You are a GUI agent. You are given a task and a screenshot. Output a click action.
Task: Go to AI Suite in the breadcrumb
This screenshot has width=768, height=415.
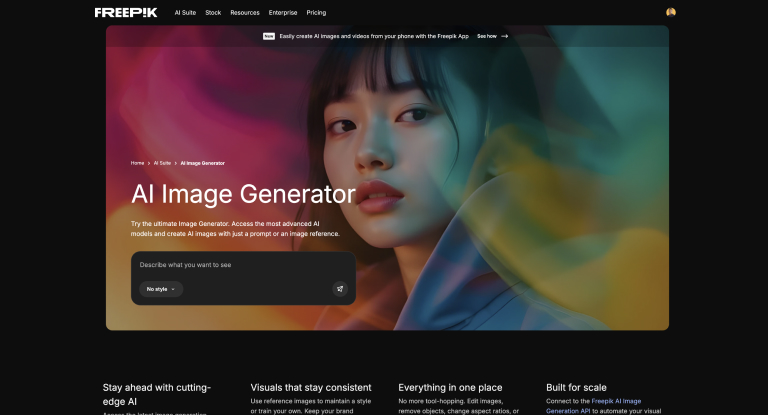point(162,163)
